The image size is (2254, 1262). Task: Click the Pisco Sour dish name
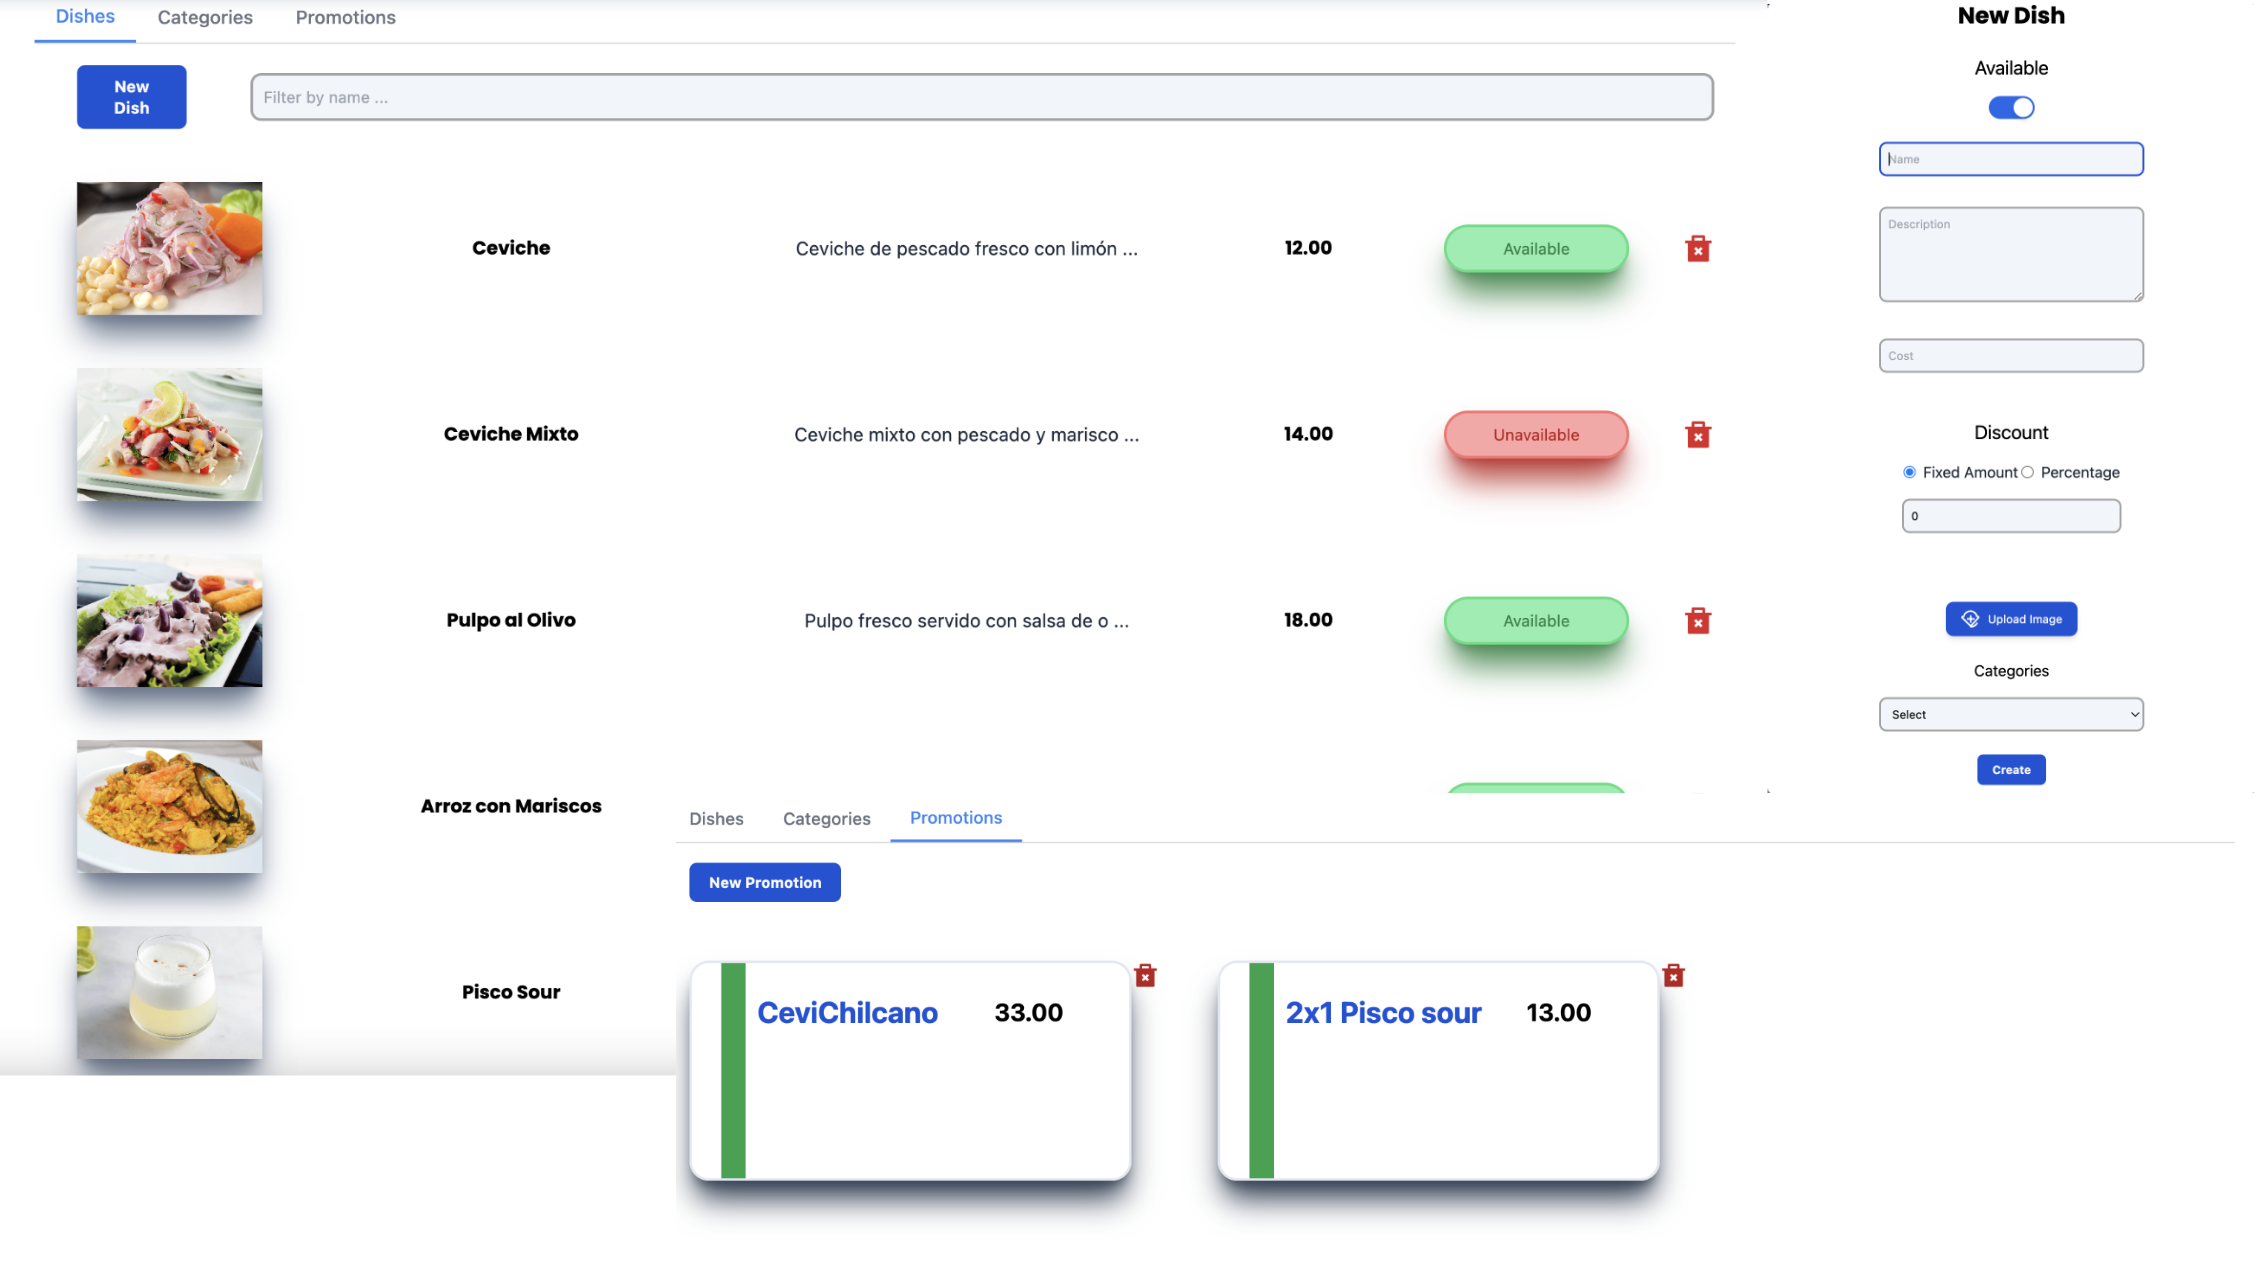[x=511, y=991]
